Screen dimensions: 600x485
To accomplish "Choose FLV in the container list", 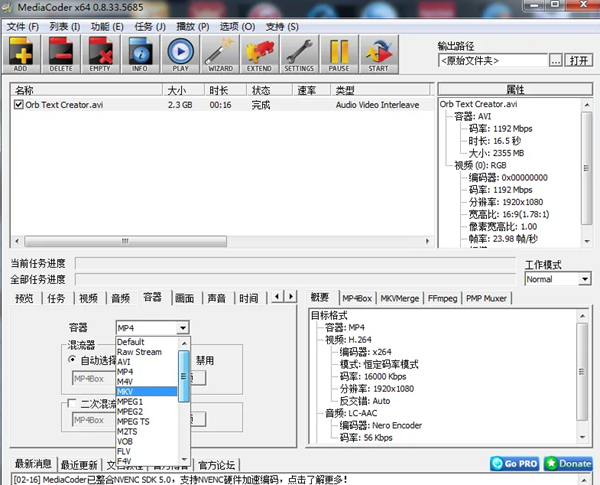I will coord(147,451).
